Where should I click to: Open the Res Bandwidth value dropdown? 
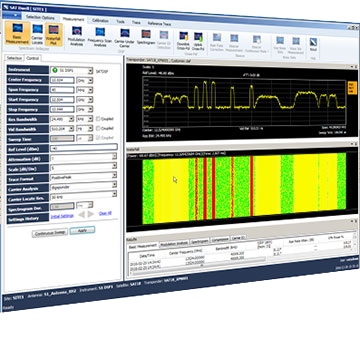click(x=71, y=119)
